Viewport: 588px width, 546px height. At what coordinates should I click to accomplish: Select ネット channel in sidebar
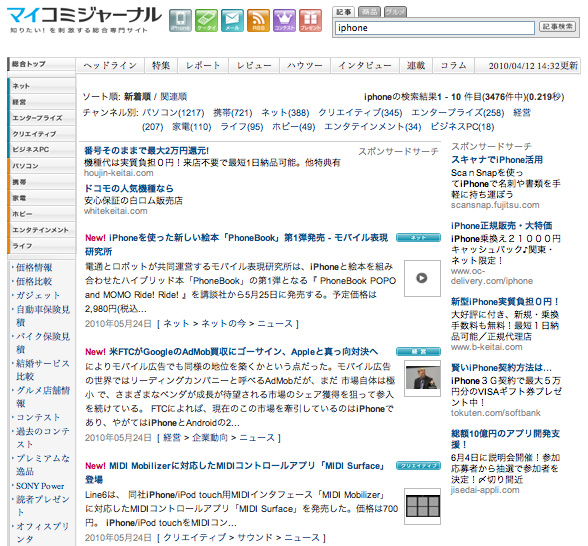[41, 86]
